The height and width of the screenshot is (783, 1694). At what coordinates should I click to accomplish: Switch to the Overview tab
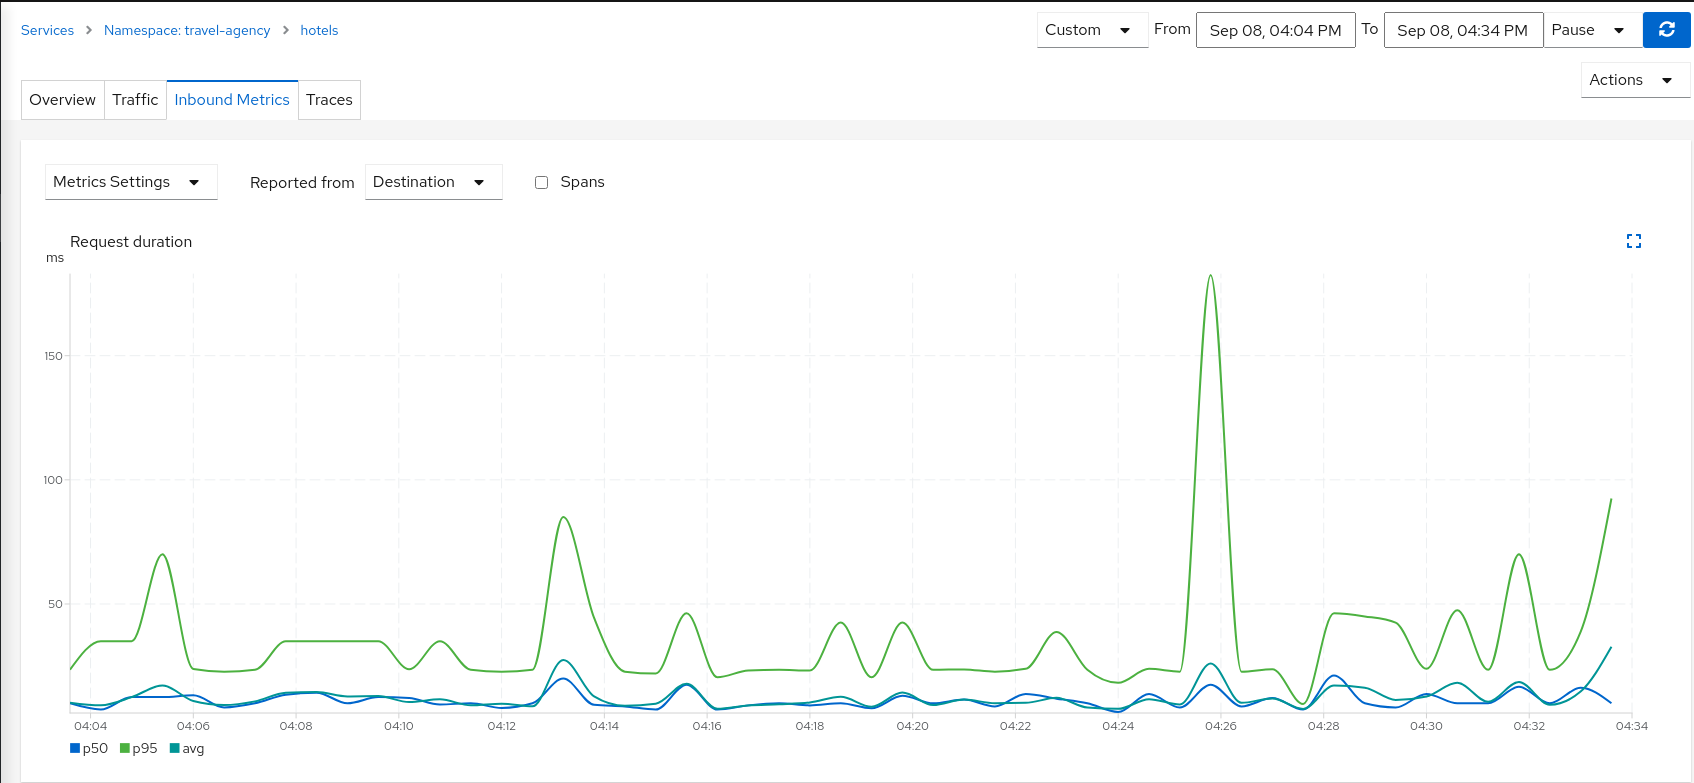pos(63,100)
